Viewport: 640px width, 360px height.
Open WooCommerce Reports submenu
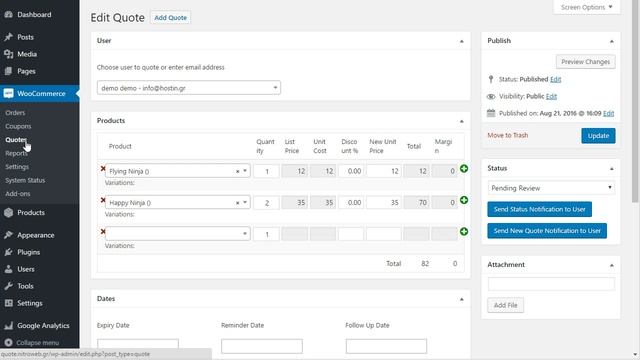click(x=16, y=153)
